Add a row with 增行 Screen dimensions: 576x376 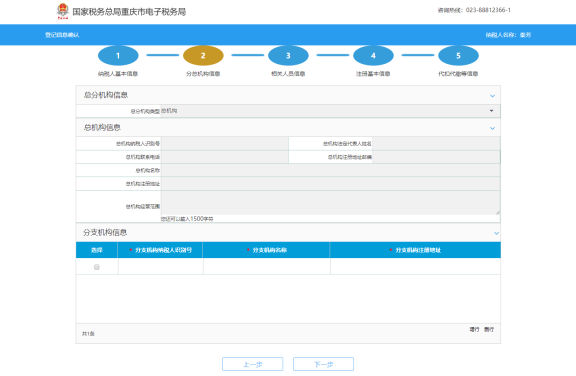pos(474,329)
